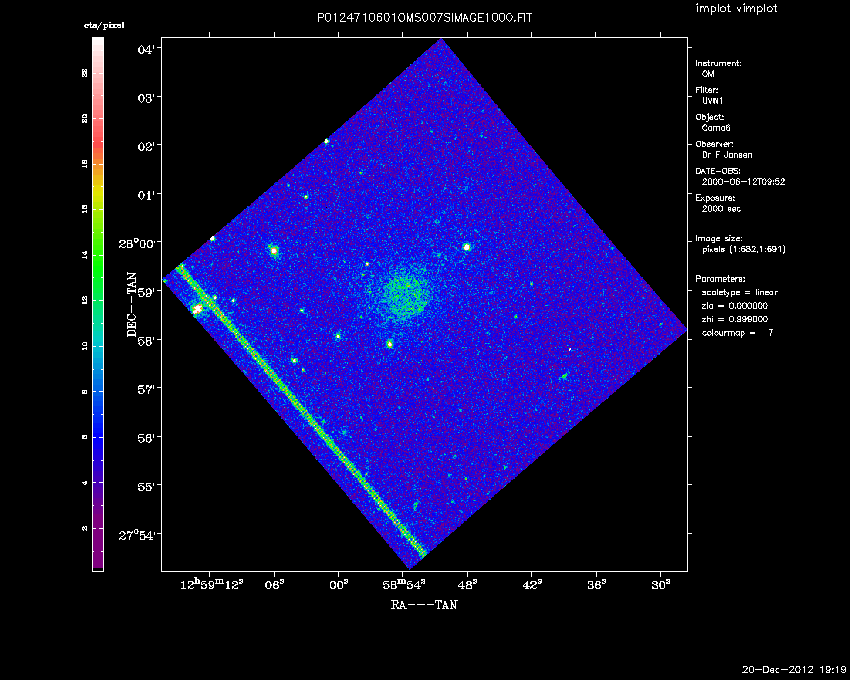Click the 57' declination tick label

(x=148, y=390)
